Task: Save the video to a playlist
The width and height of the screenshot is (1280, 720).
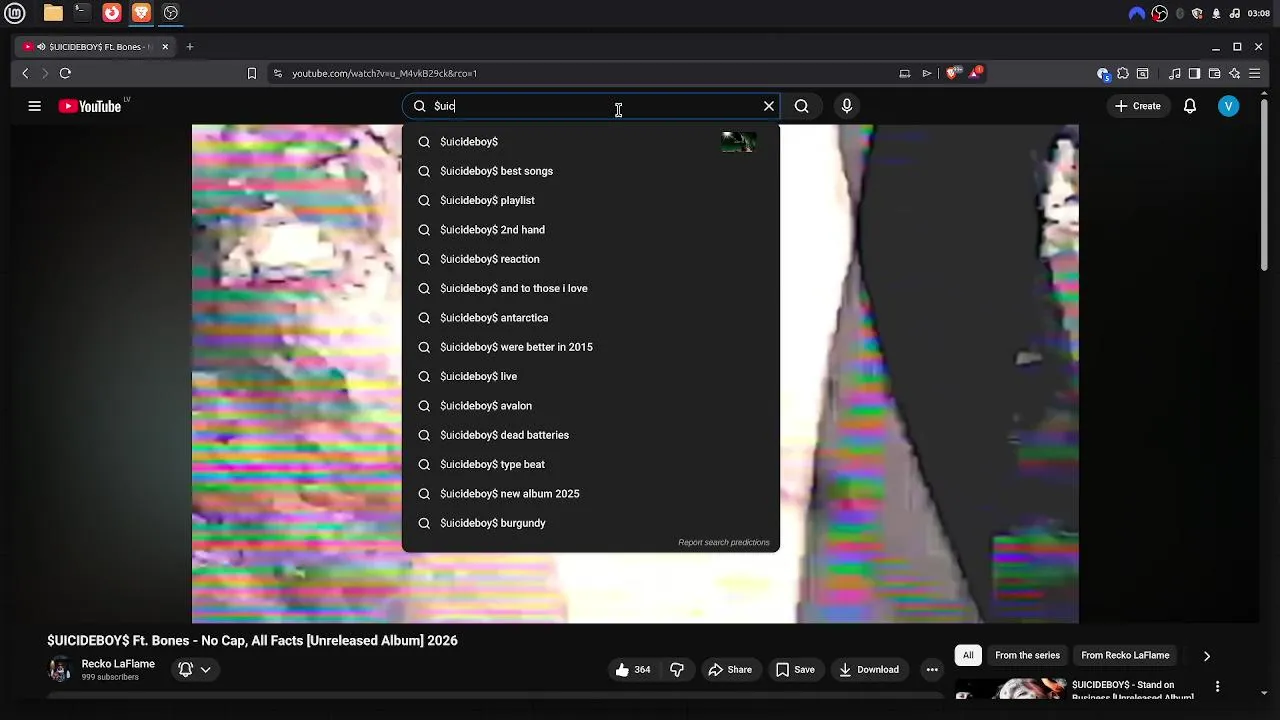Action: [x=795, y=670]
